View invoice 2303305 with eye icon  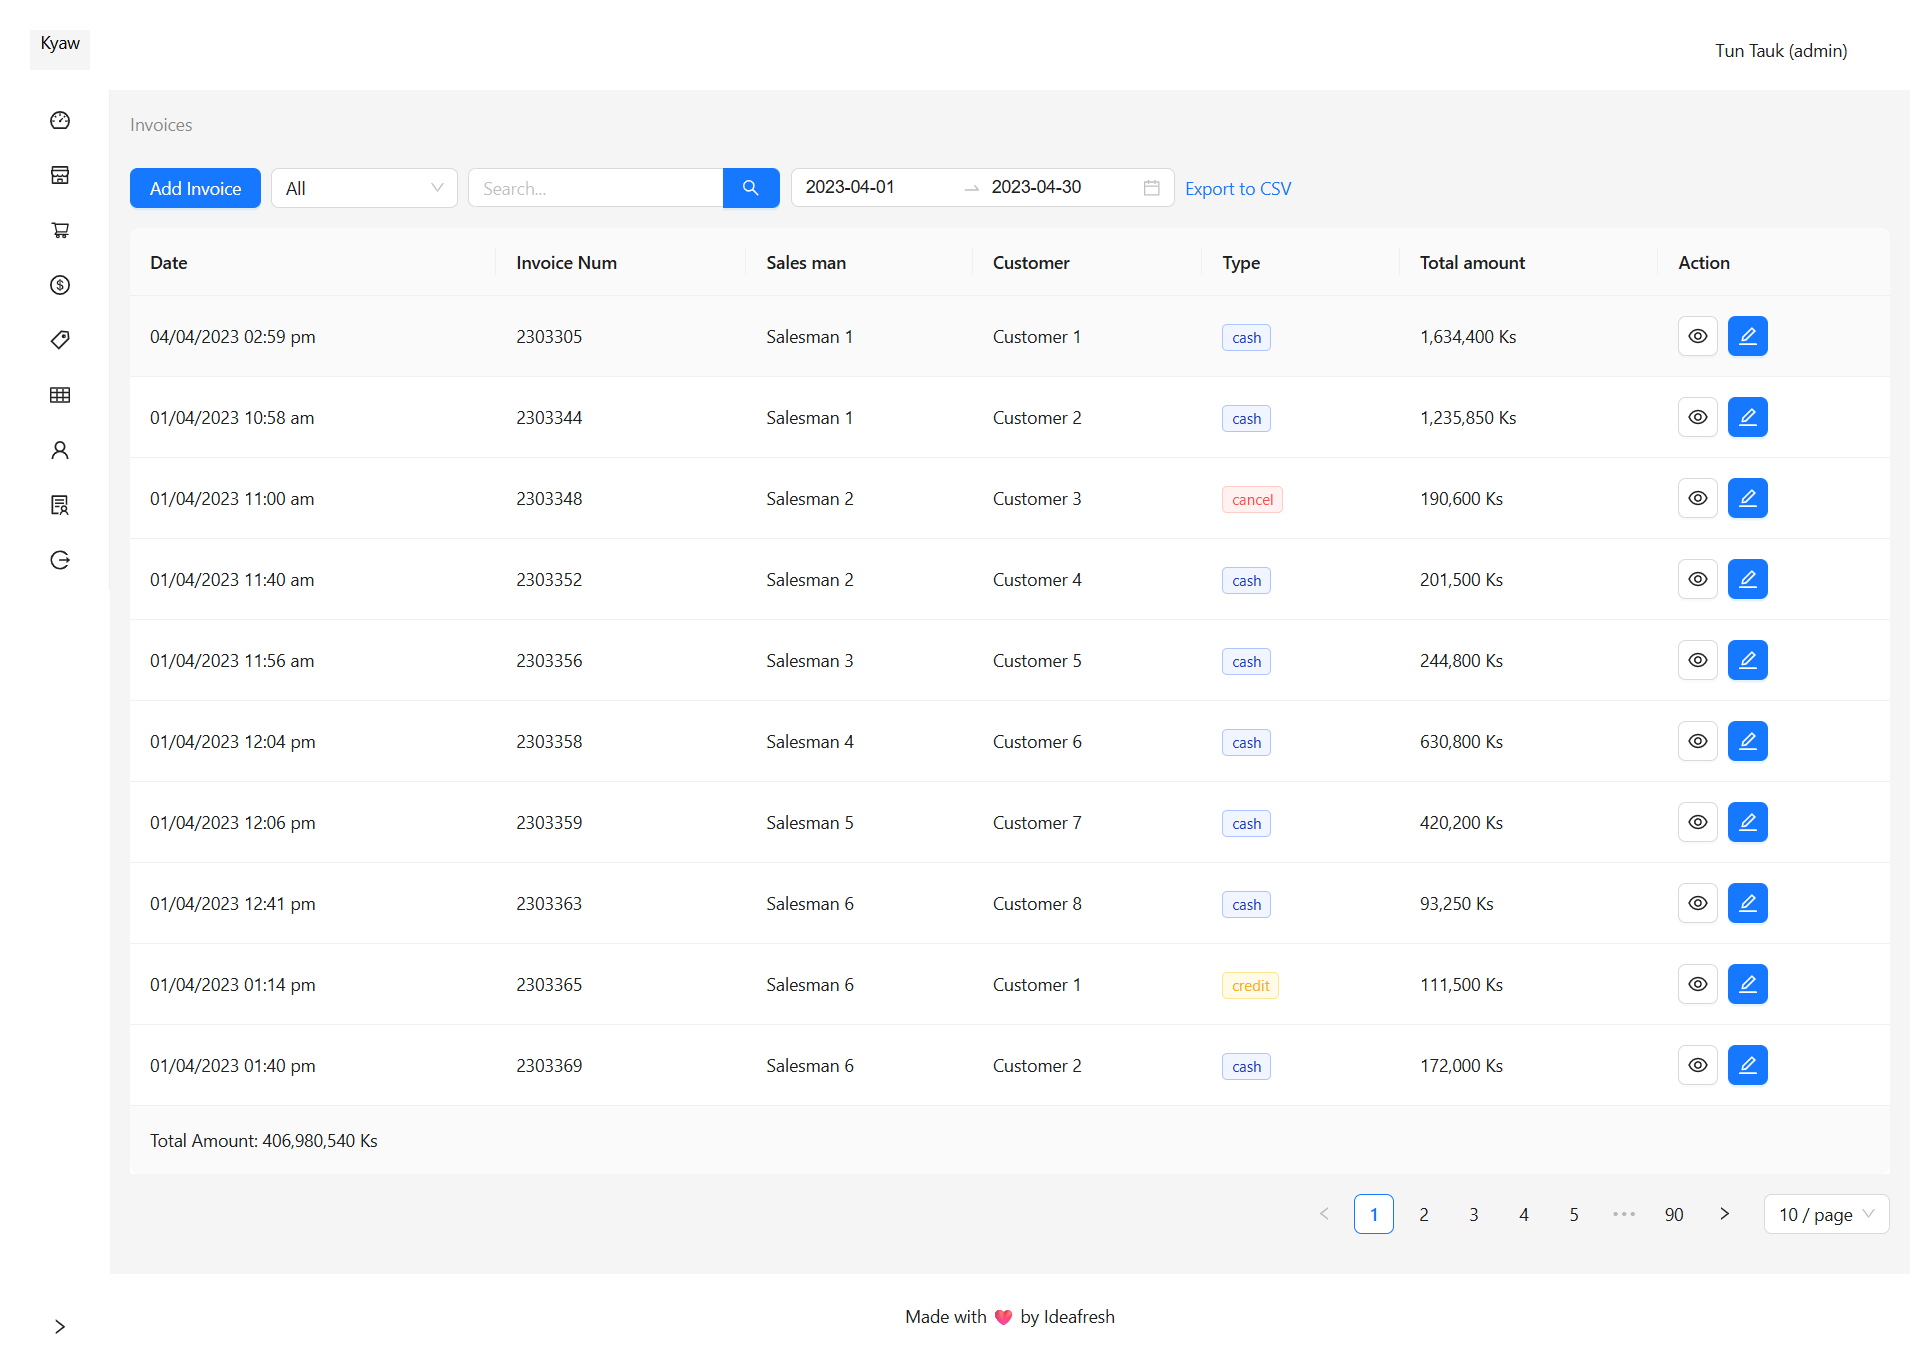click(1697, 337)
